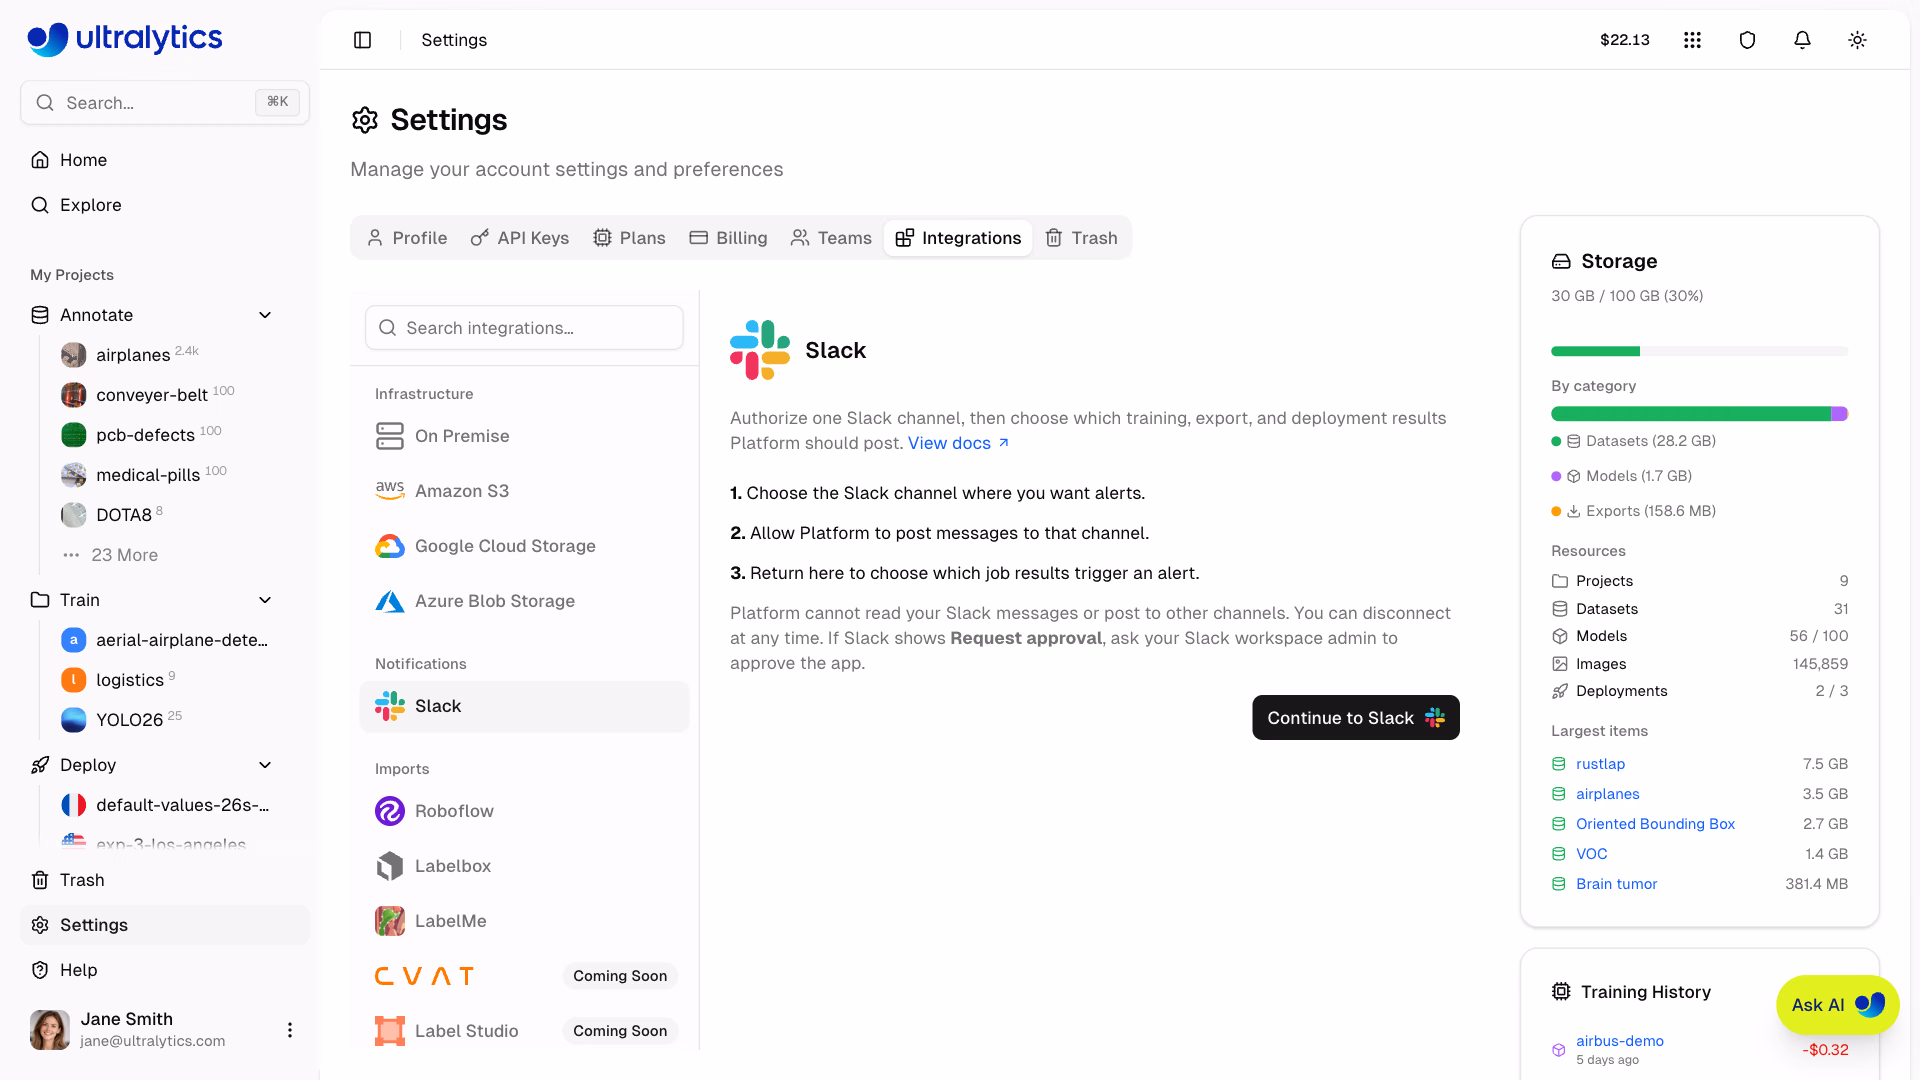Open airplanes in largest items
The height and width of the screenshot is (1080, 1920).
[x=1607, y=794]
